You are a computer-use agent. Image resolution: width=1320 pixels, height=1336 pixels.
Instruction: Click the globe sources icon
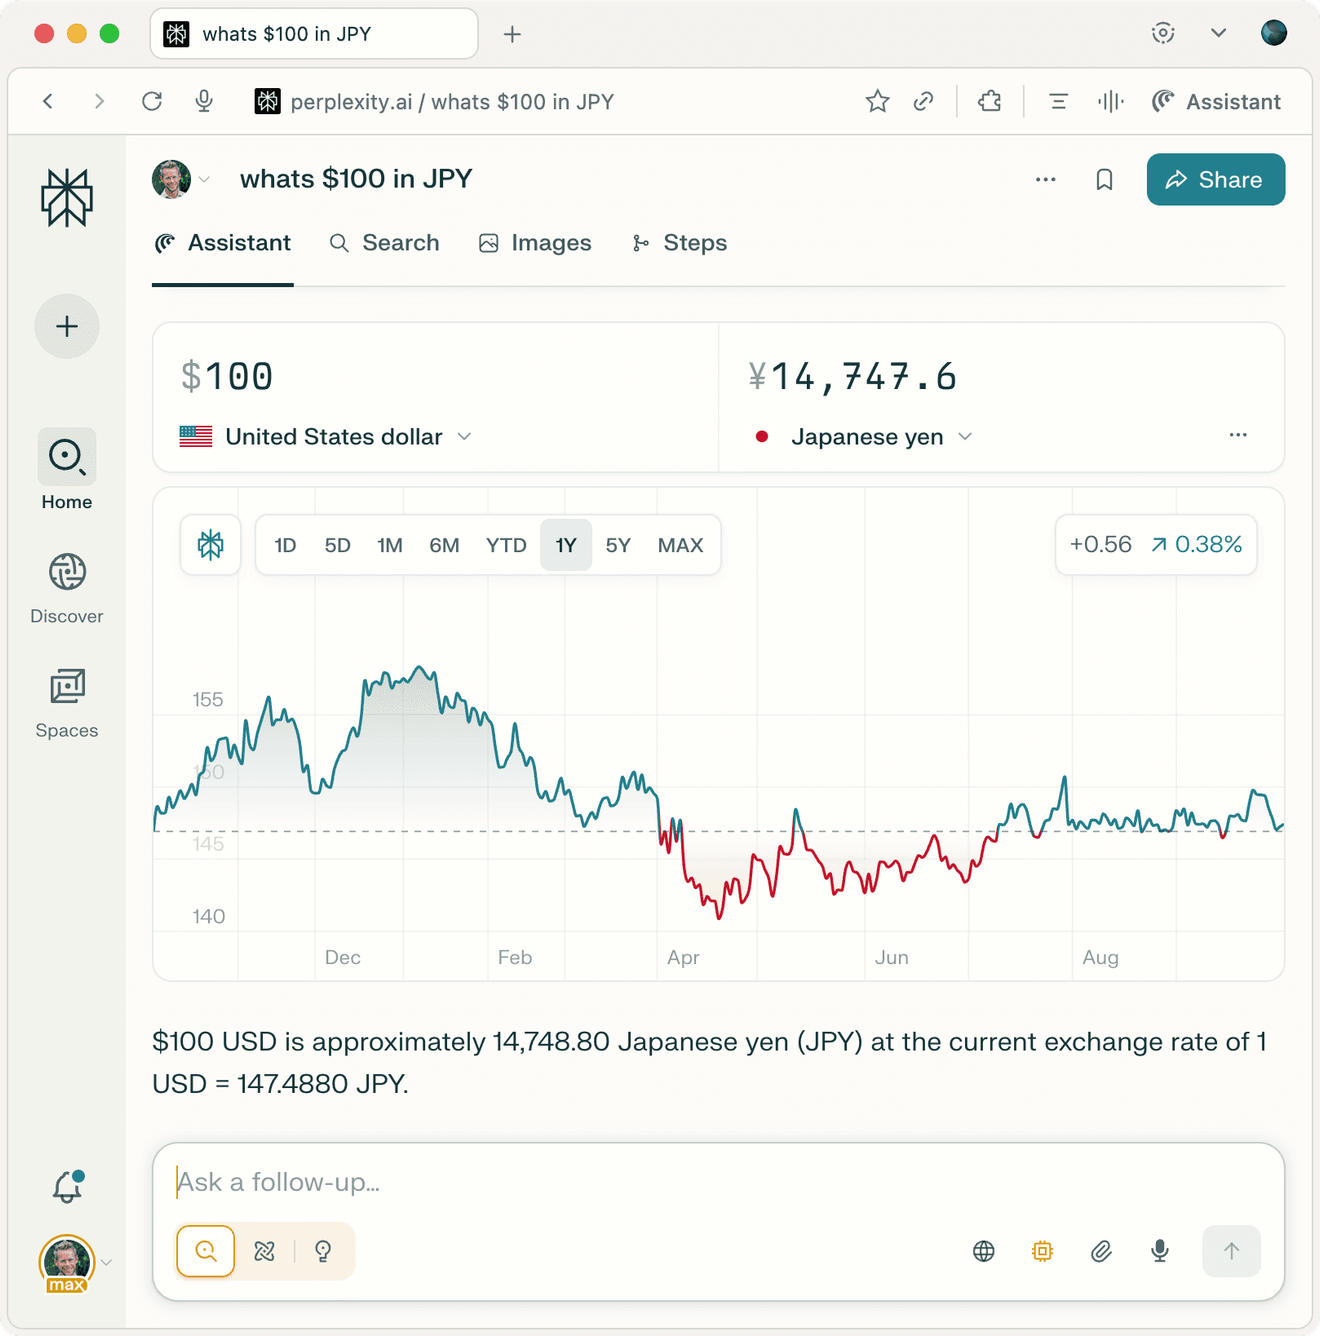point(984,1251)
